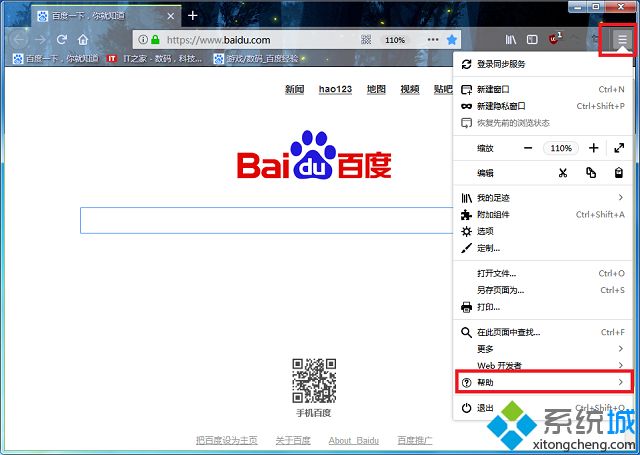Open the QR code icon in address bar
Screen dimensions: 640x455
tap(366, 40)
